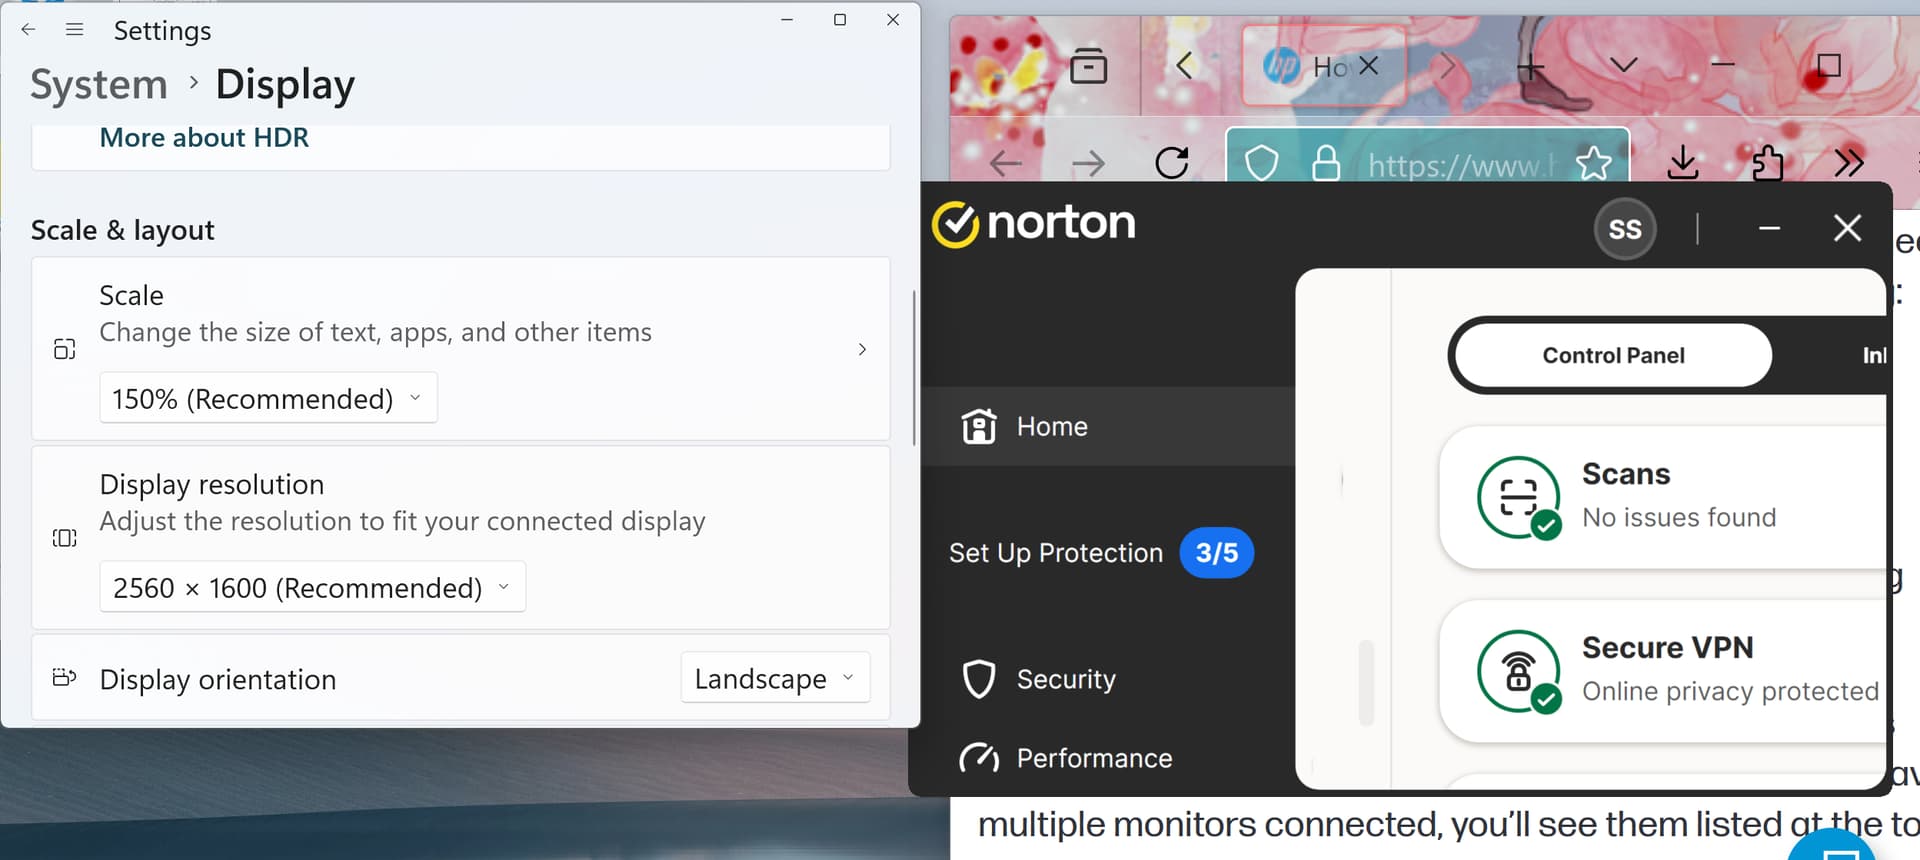This screenshot has height=860, width=1920.
Task: Minimize the browser window
Action: 1722,65
